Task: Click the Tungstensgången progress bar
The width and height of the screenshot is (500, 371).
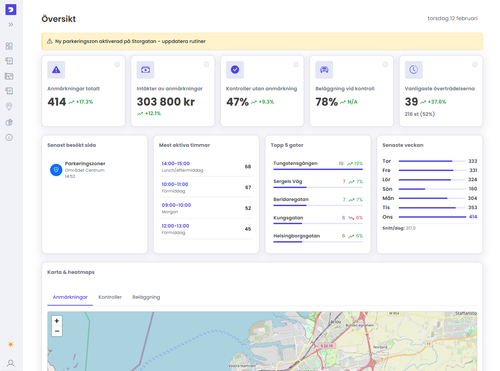Action: tap(318, 169)
